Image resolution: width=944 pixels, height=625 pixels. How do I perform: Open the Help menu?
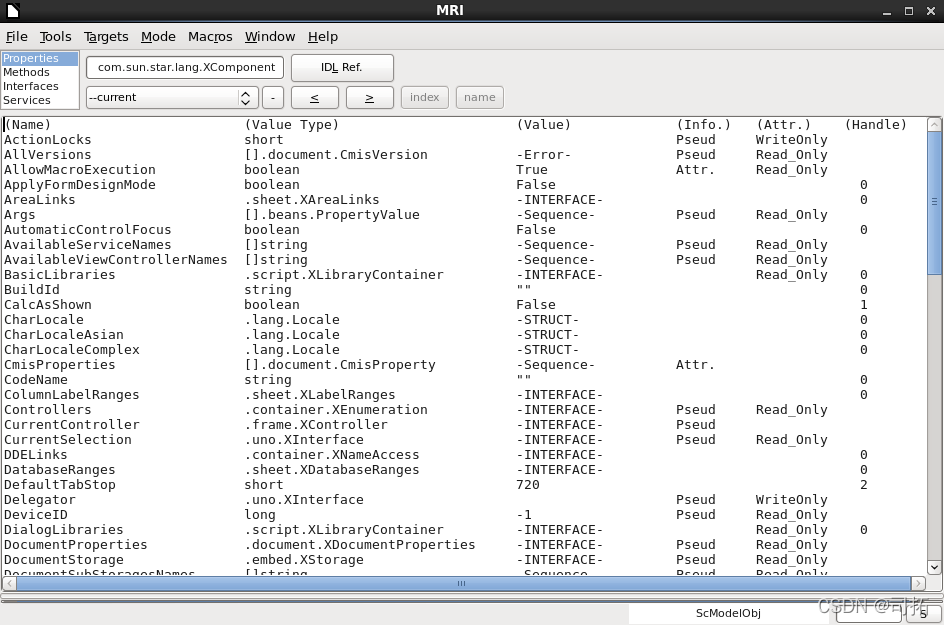tap(323, 37)
